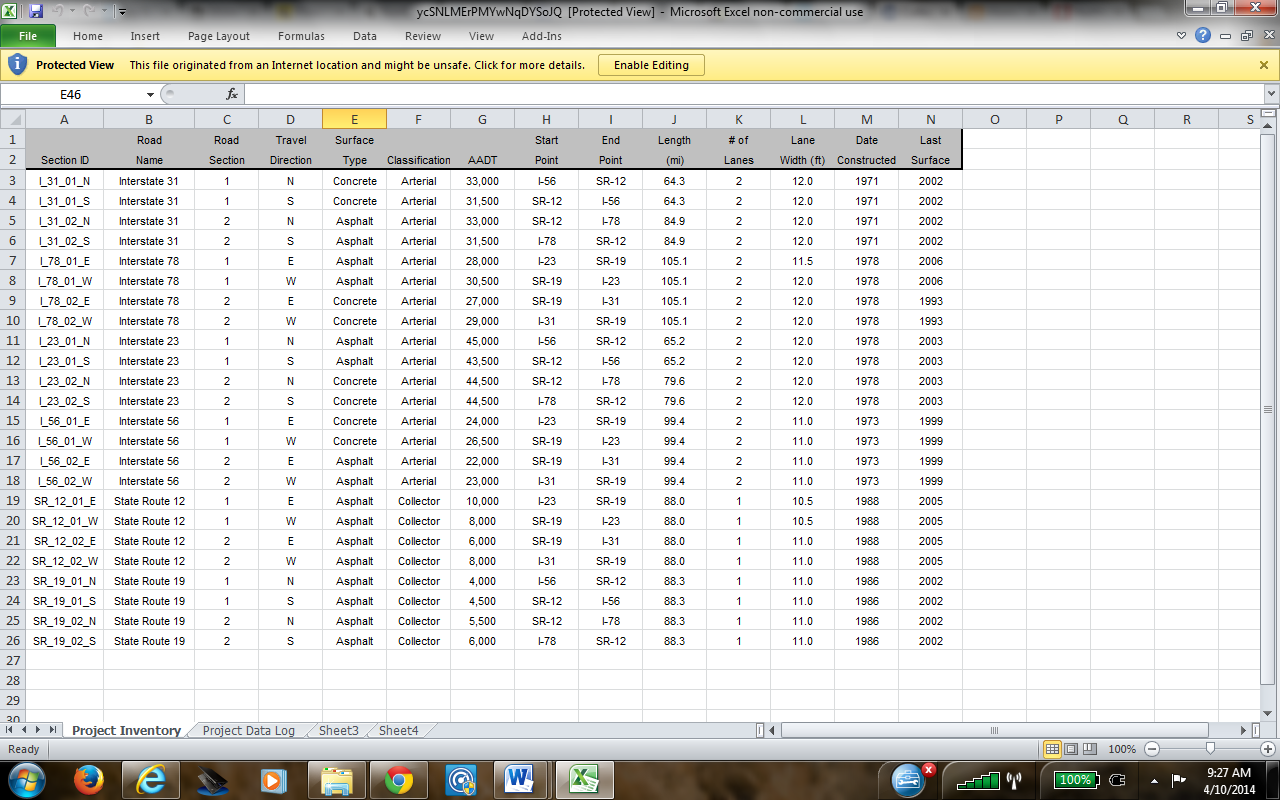Click the Redo arrow icon
Screen dimensions: 1280x800
tap(88, 12)
